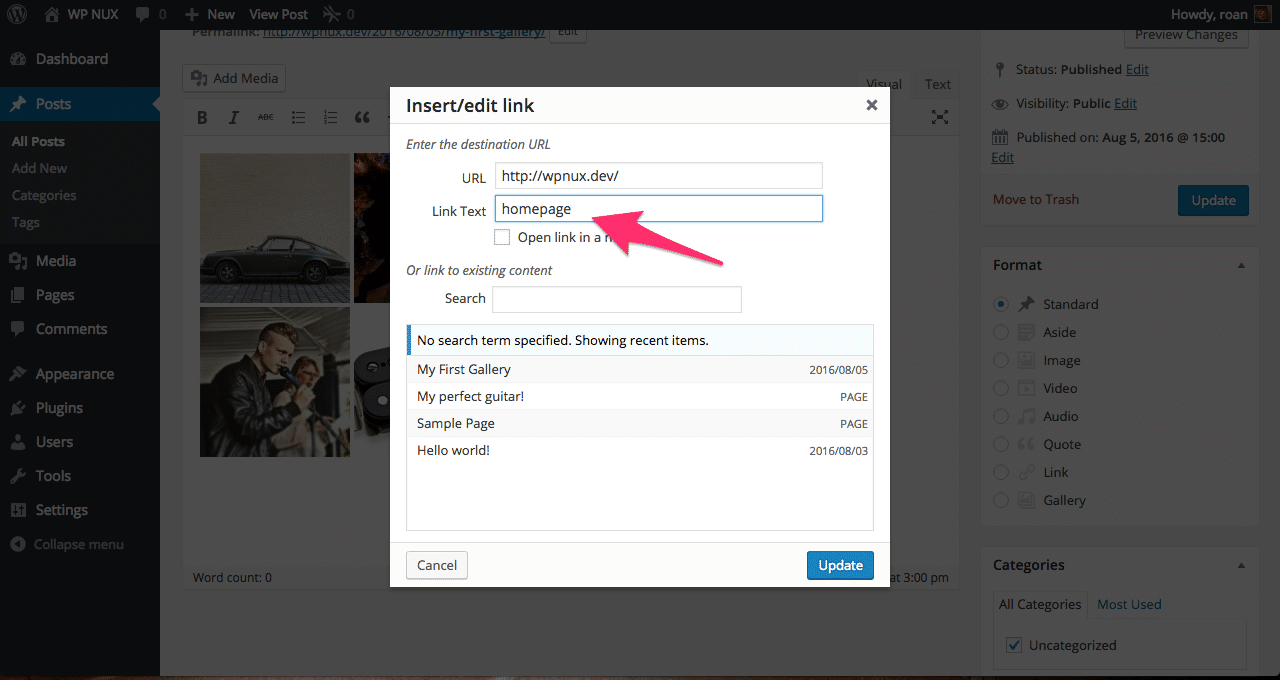Edit the Published on date

tap(1003, 157)
